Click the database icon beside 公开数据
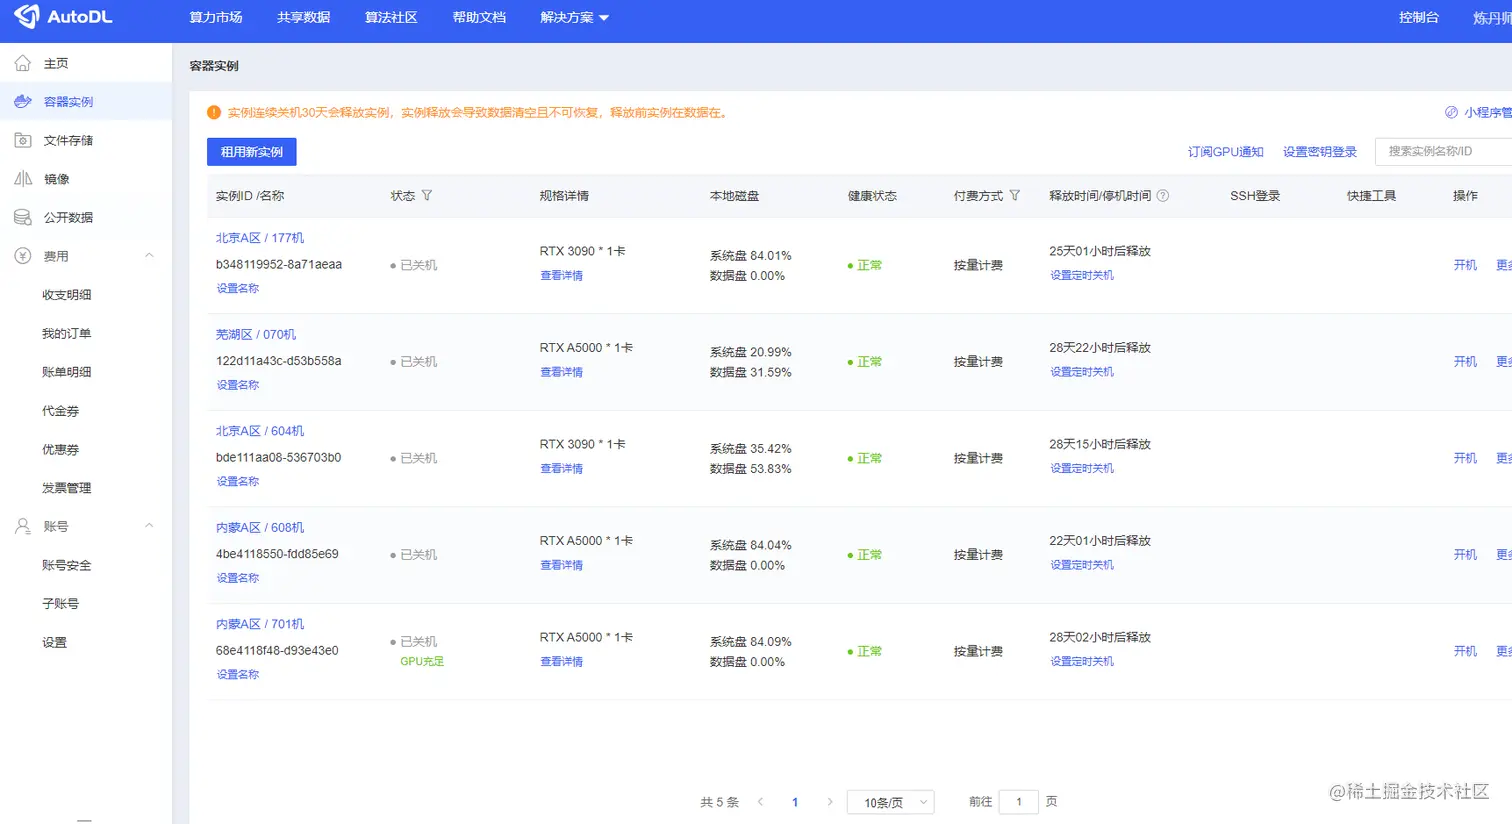The width and height of the screenshot is (1512, 824). coord(23,217)
